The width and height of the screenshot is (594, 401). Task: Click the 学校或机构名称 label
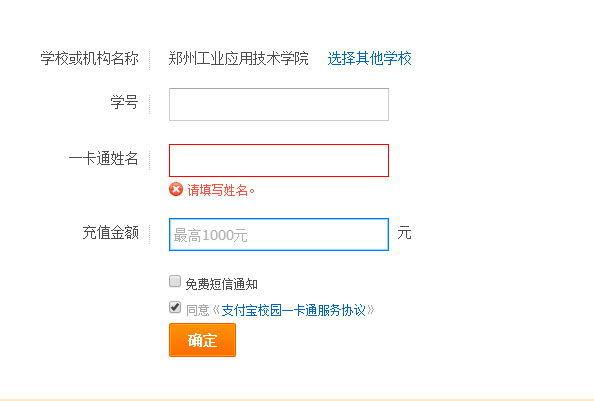click(89, 59)
